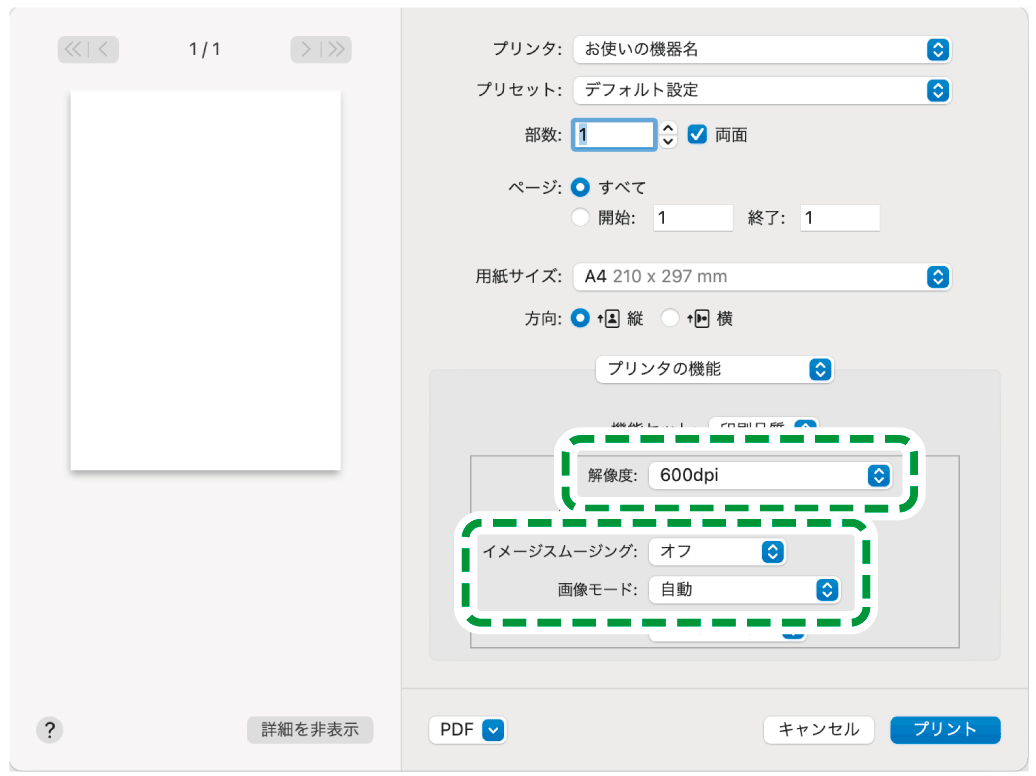The height and width of the screenshot is (776, 1036).
Task: Click the 終了 ending page input field
Action: coord(840,217)
